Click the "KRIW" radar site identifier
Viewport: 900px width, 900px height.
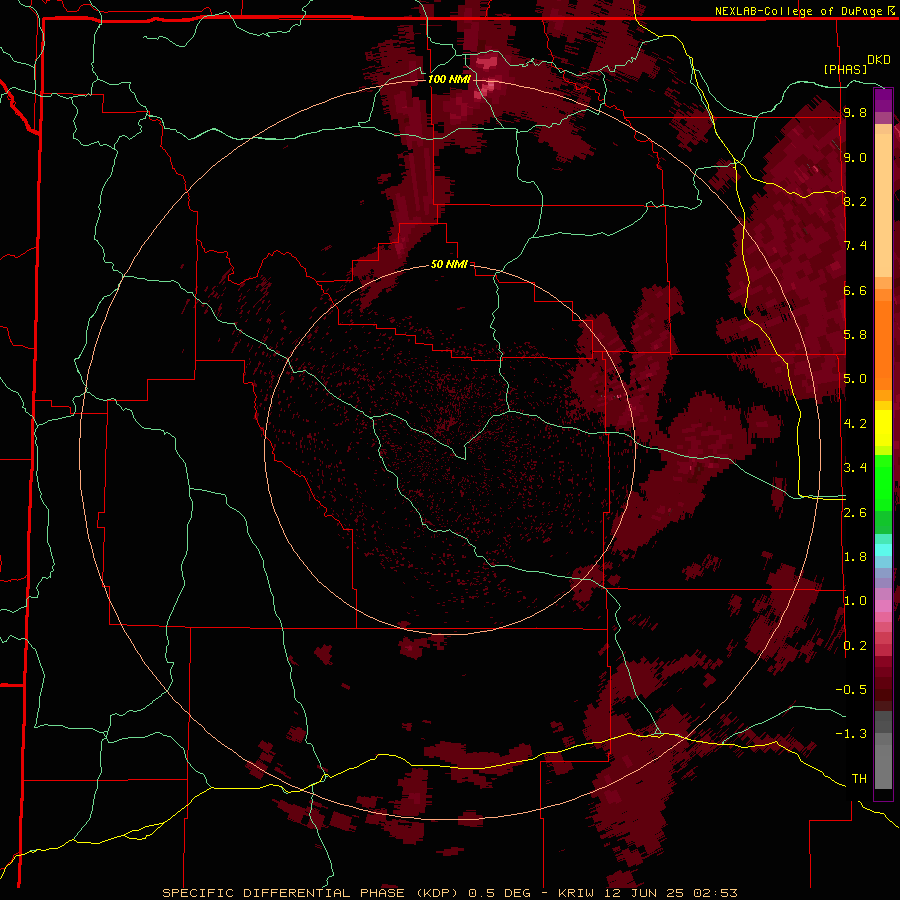click(577, 893)
